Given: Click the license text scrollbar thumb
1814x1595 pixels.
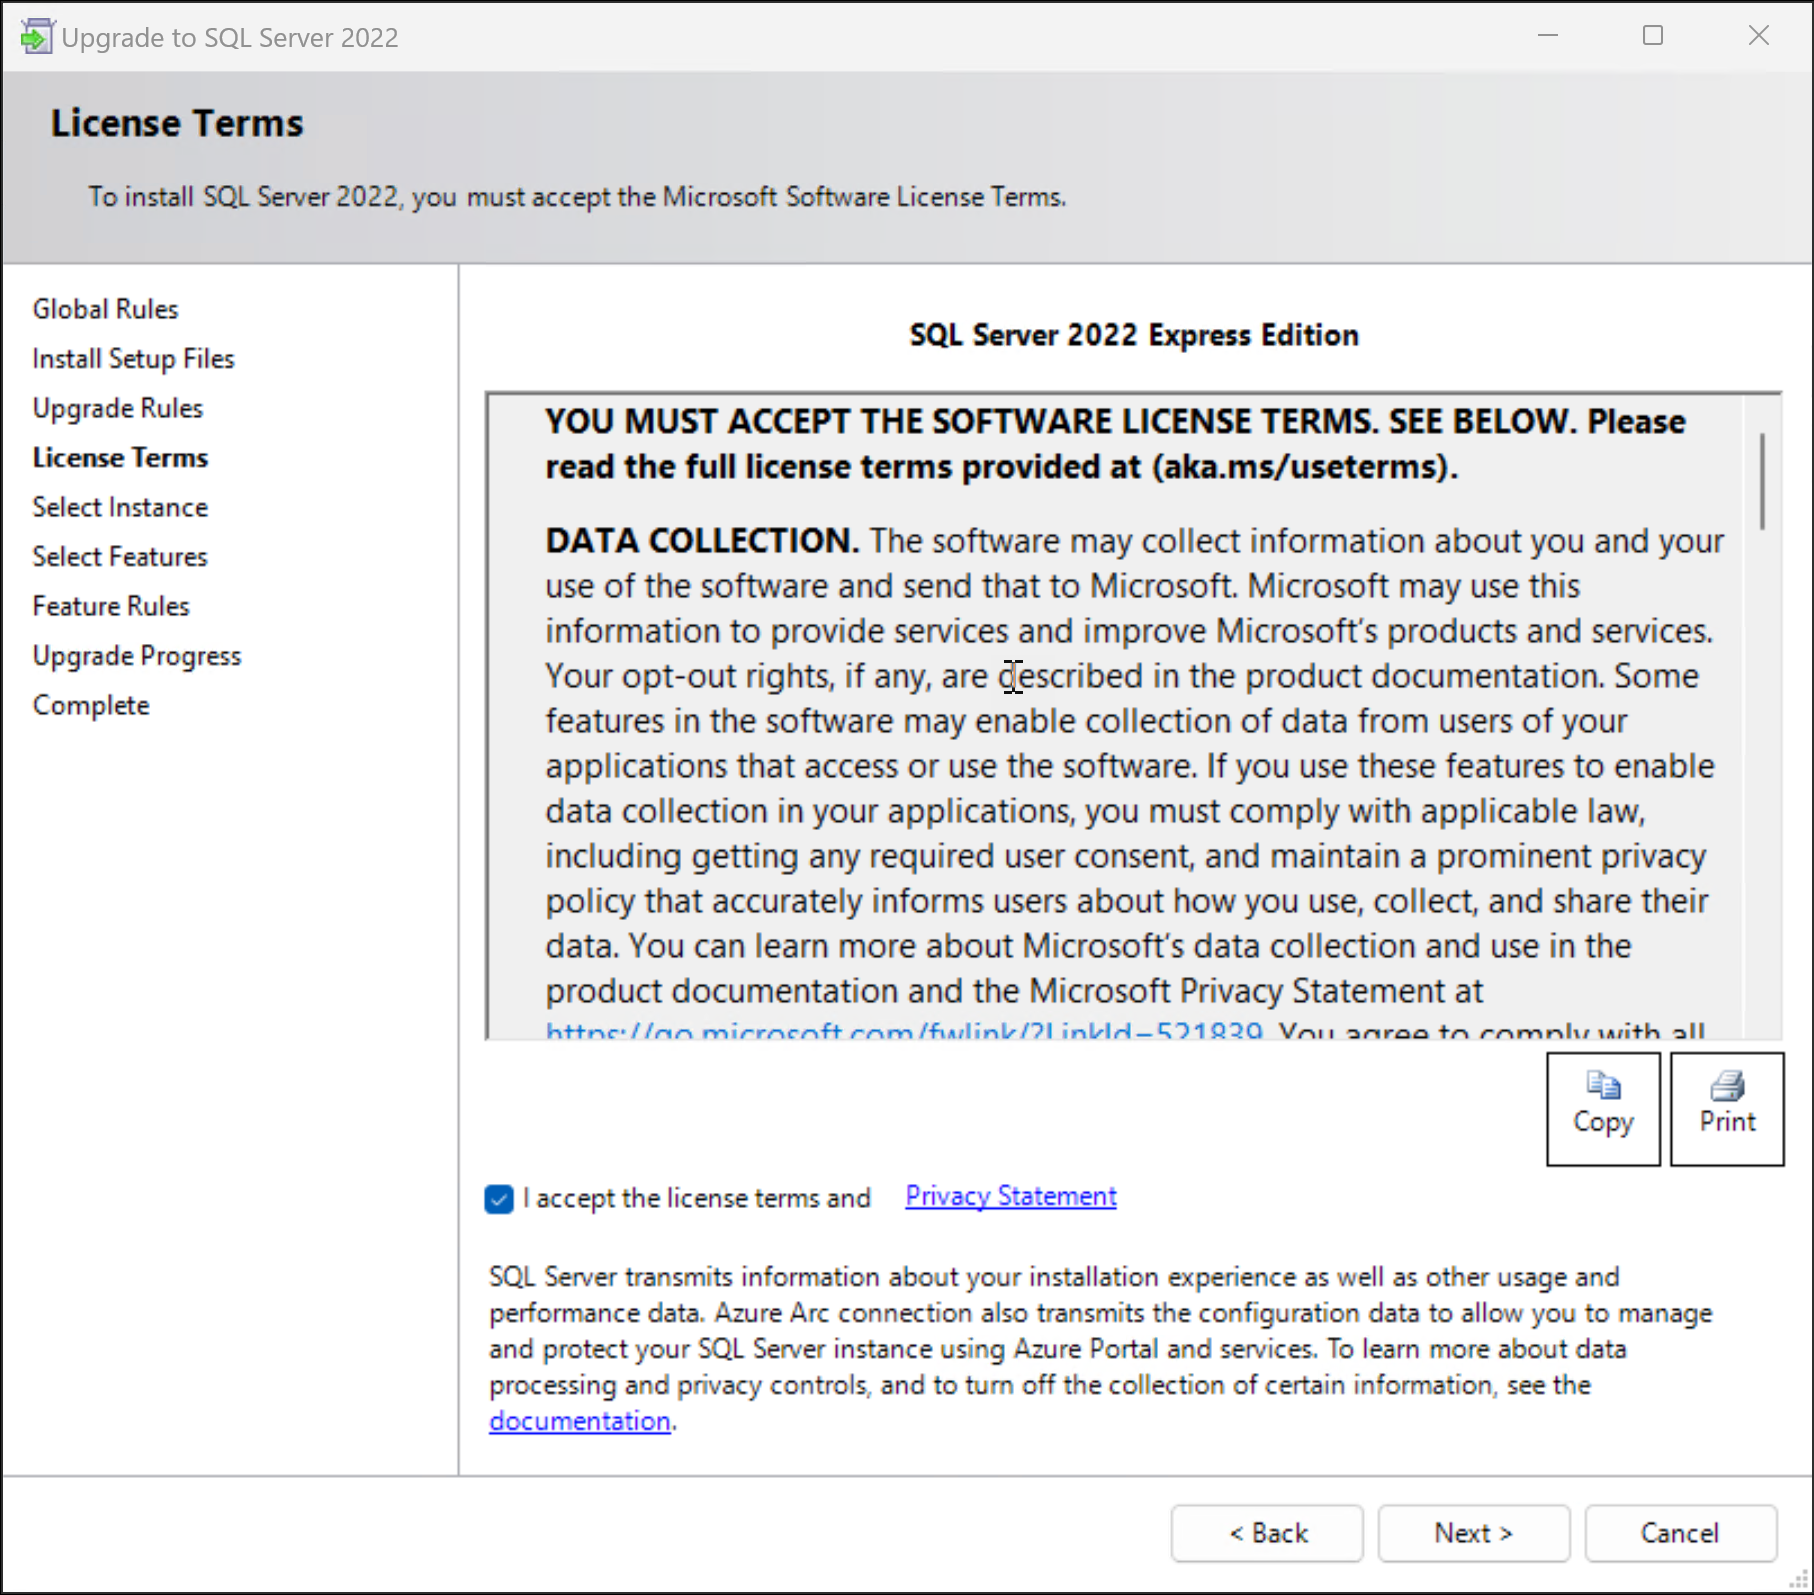Looking at the screenshot, I should (1761, 481).
